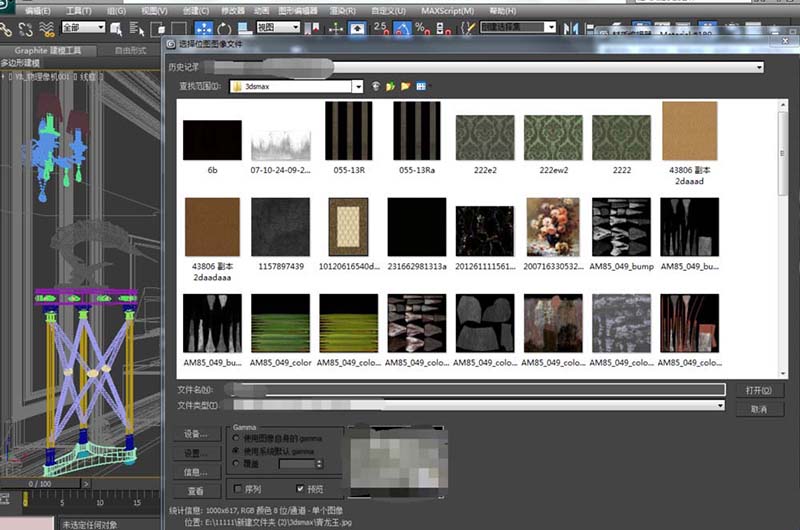Open the 视图(V) menu
The height and width of the screenshot is (530, 800).
[x=154, y=11]
